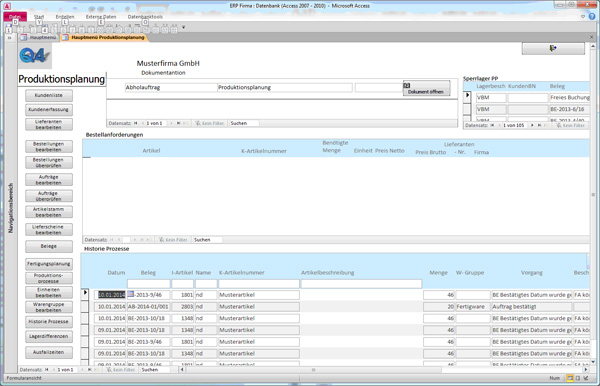
Task: Jump to last record in Sperrlager PP navigator
Action: pos(539,125)
